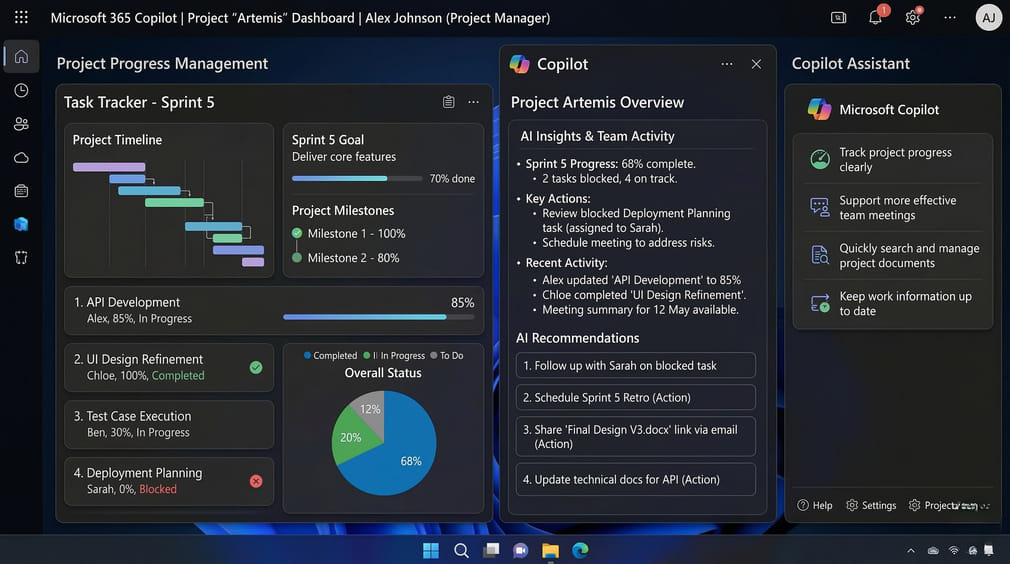This screenshot has height=564, width=1010.
Task: Go to Home in the left sidebar
Action: tap(21, 57)
